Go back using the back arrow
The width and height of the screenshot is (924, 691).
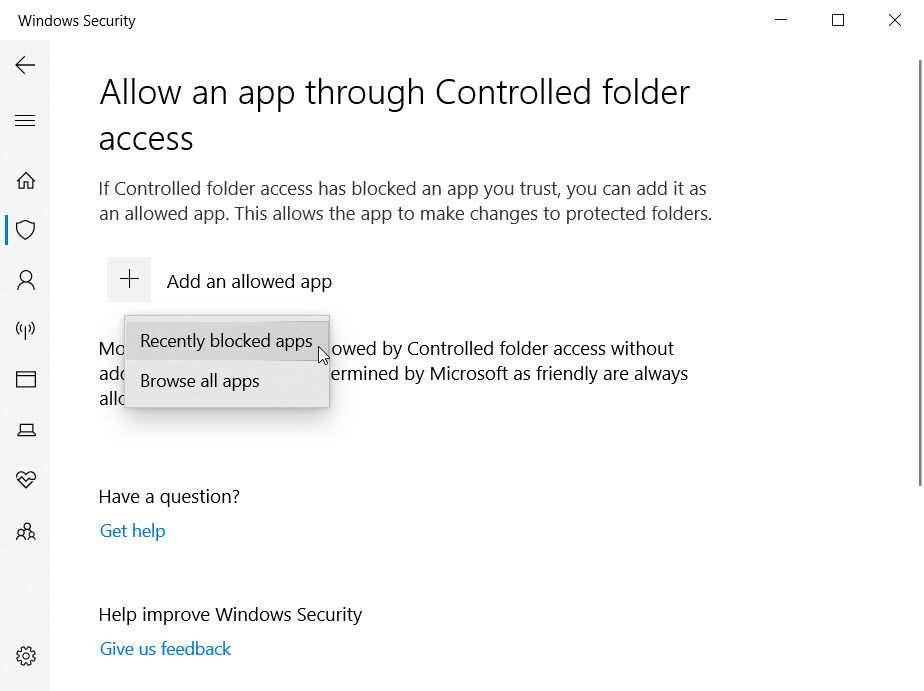(25, 65)
